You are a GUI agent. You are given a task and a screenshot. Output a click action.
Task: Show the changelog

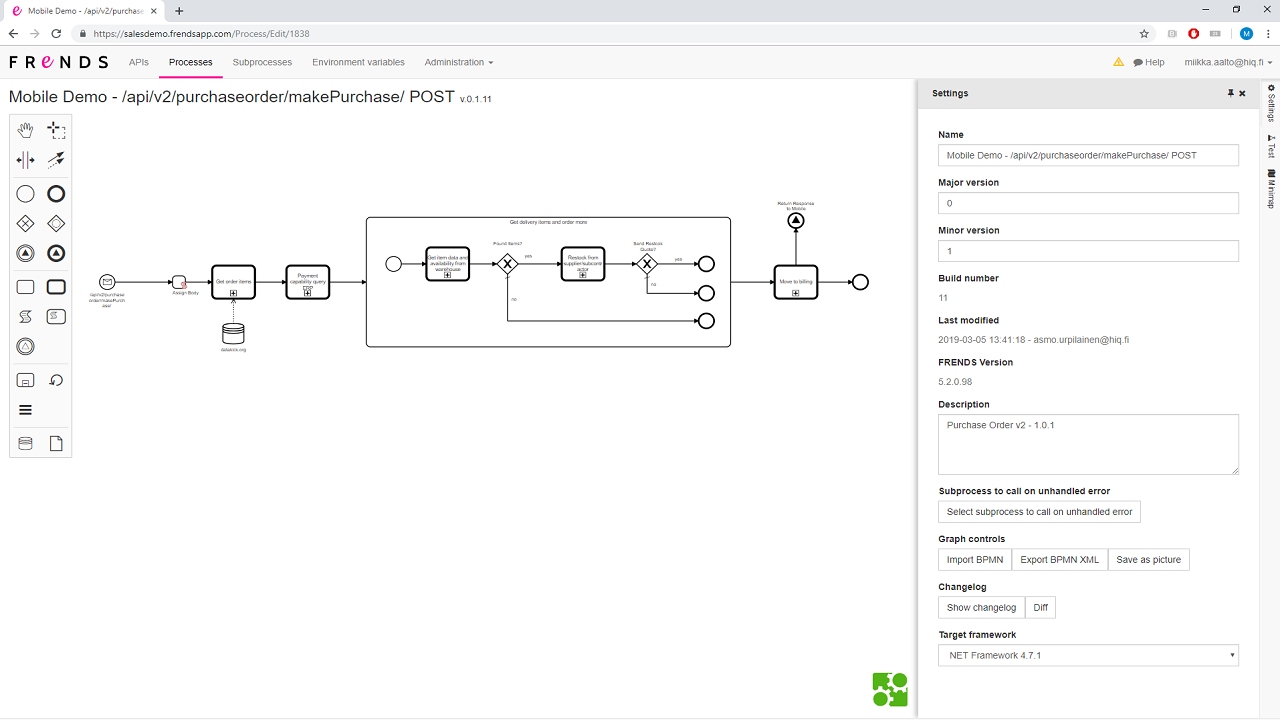pyautogui.click(x=981, y=608)
